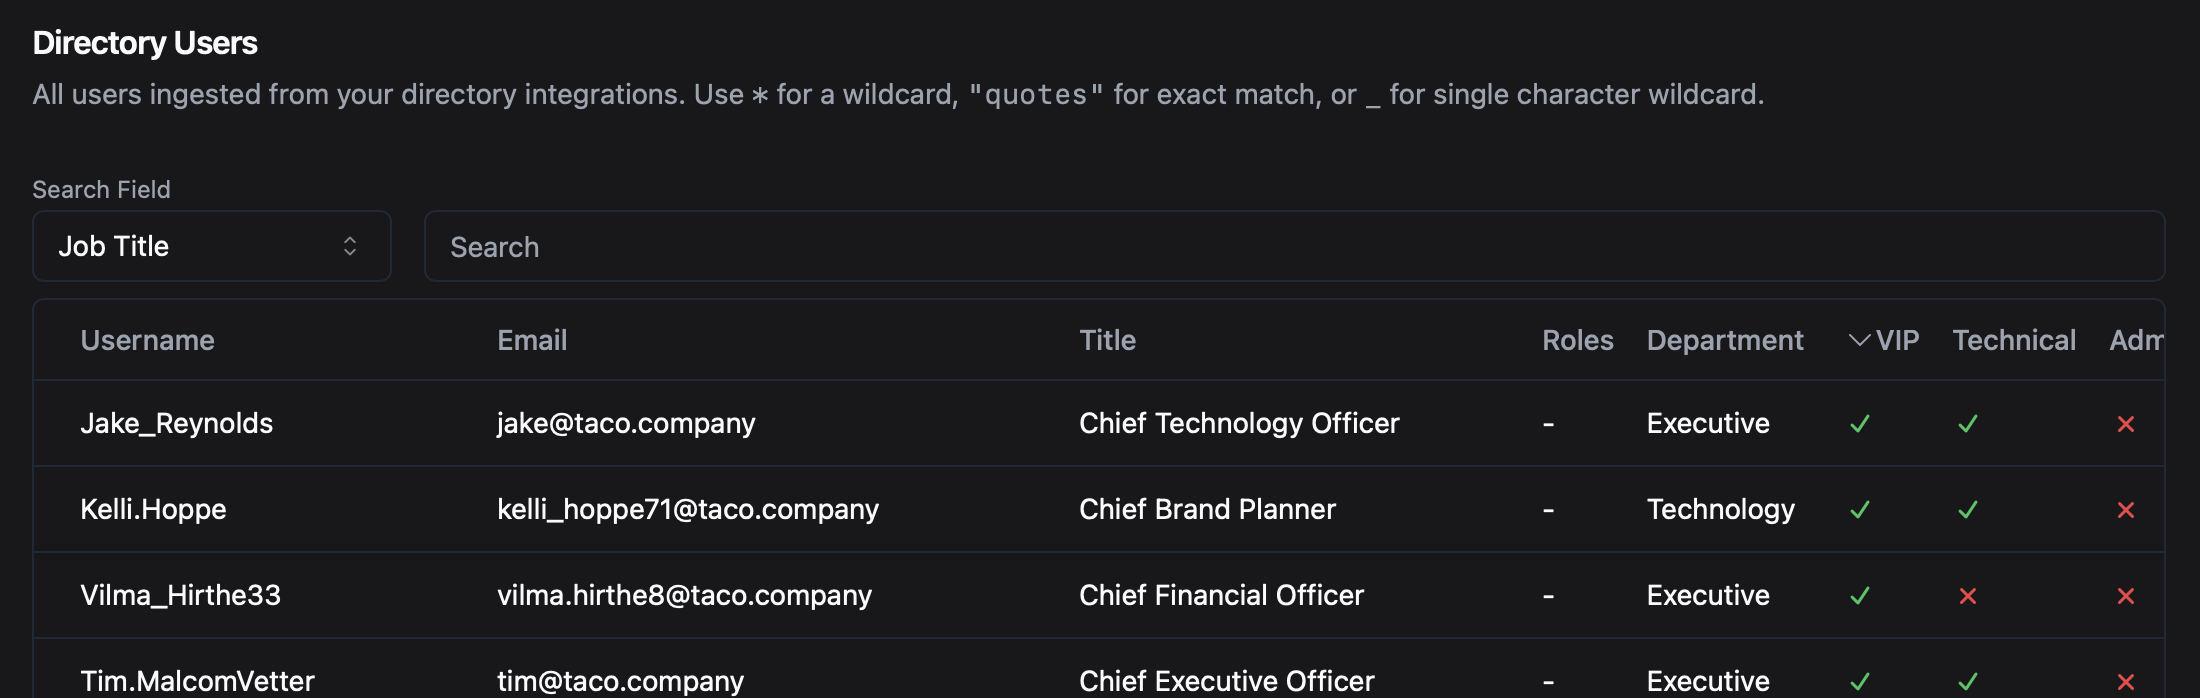Sort by the Email column header

[x=532, y=340]
